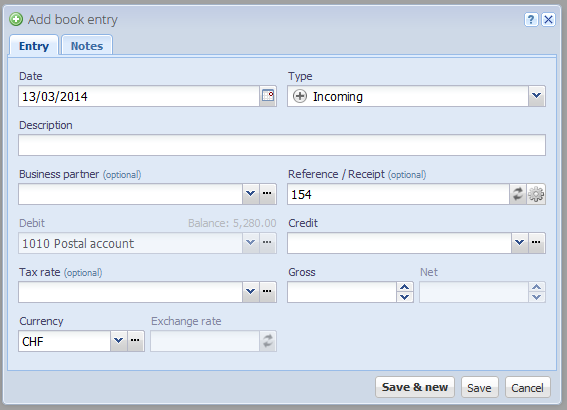Expand the Tax rate dropdown arrow
The width and height of the screenshot is (567, 410).
[250, 292]
